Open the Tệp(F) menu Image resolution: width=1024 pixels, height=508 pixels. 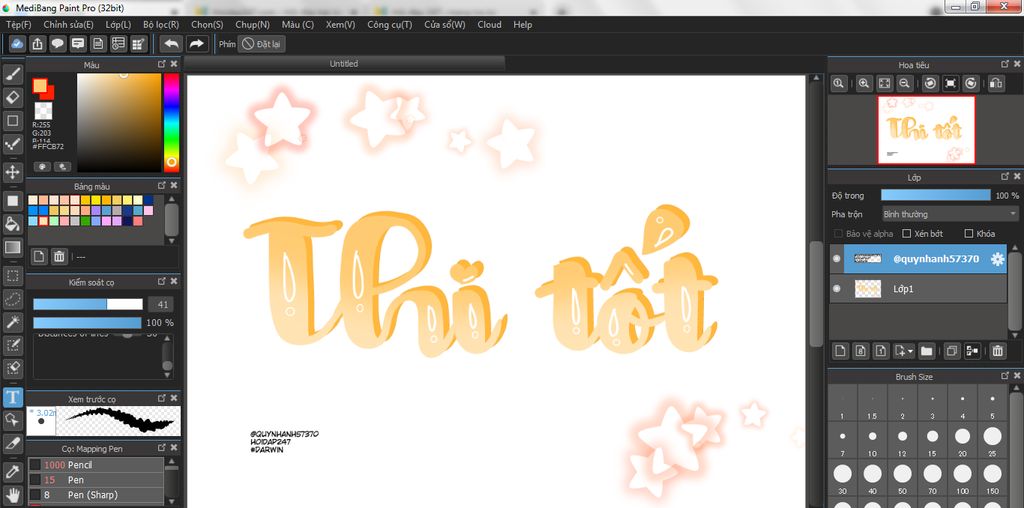(x=18, y=24)
